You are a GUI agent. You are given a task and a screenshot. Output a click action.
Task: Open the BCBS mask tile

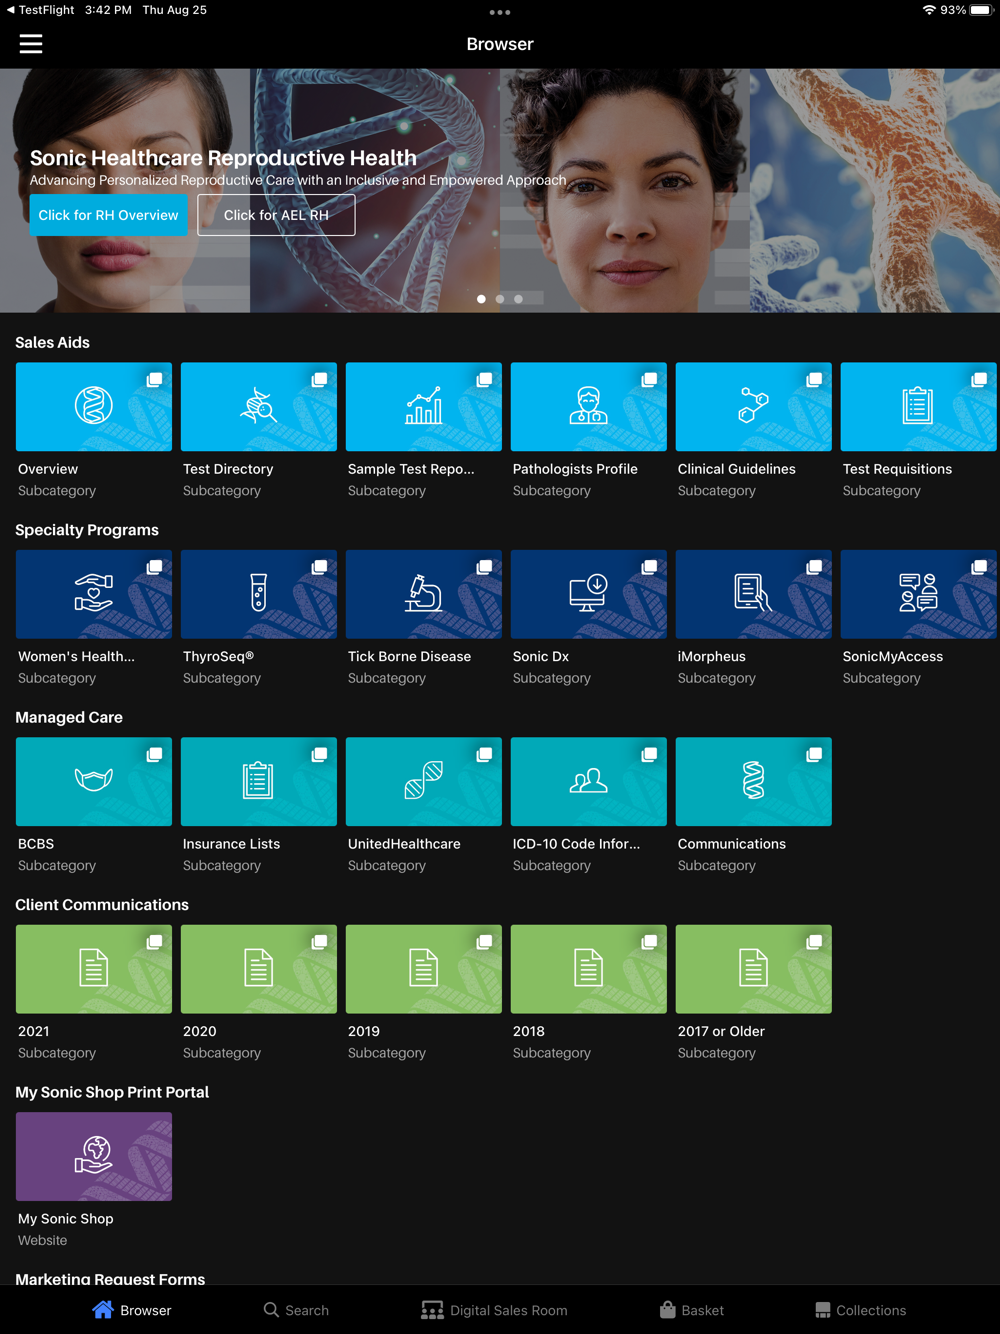point(94,782)
